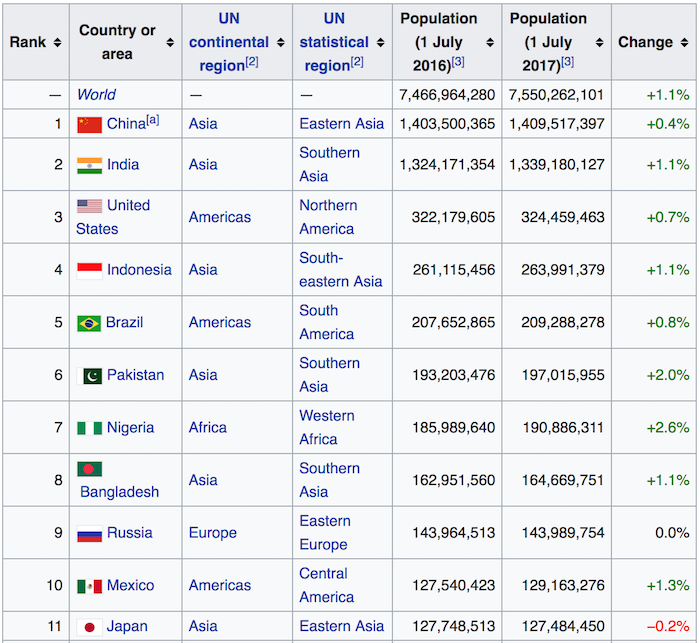Select India's 2017 population 1,339,180,127
Image resolution: width=700 pixels, height=643 pixels.
click(x=557, y=165)
